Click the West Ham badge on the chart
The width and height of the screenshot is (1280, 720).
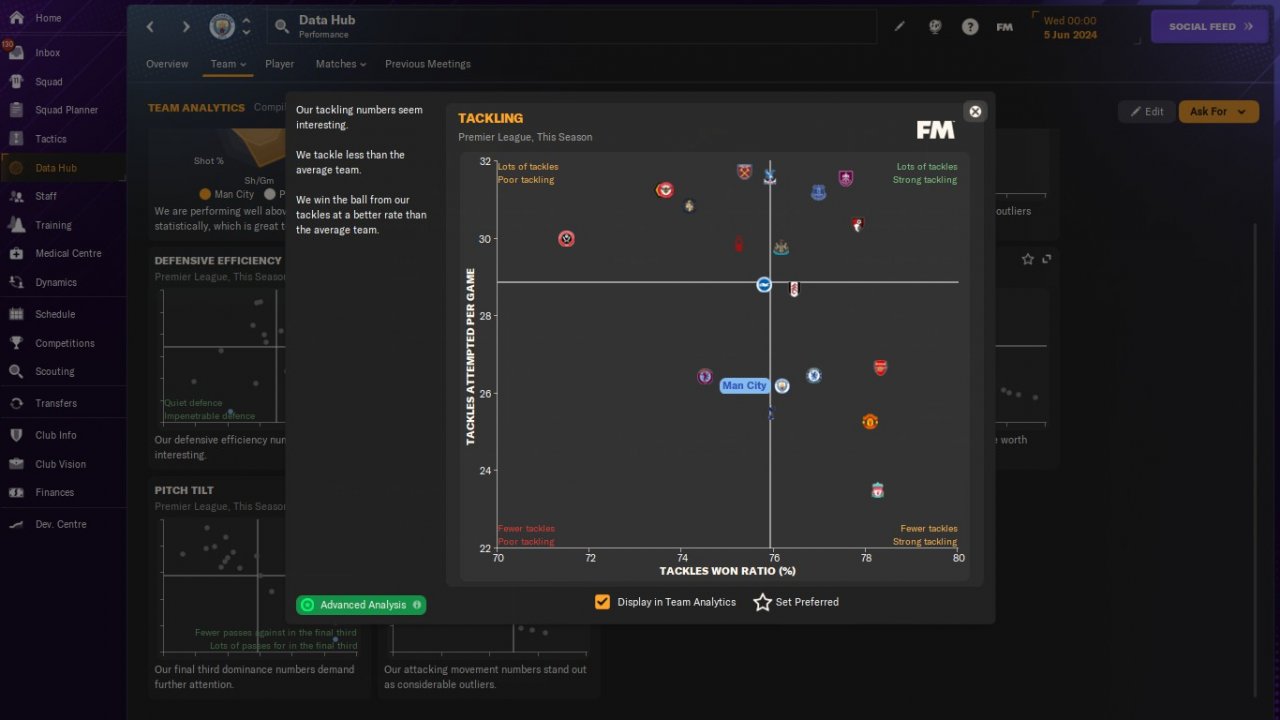pos(744,172)
